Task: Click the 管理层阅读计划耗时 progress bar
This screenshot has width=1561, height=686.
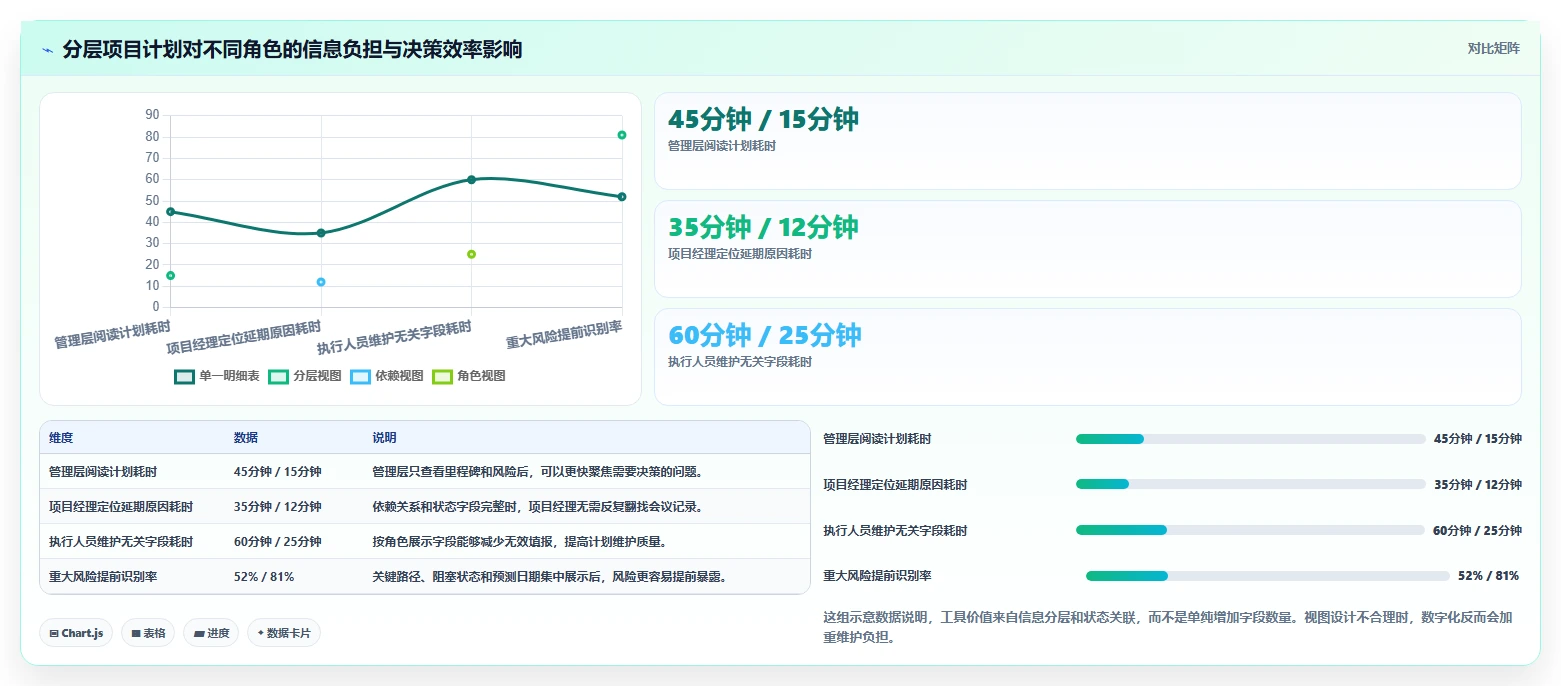Action: 1250,439
